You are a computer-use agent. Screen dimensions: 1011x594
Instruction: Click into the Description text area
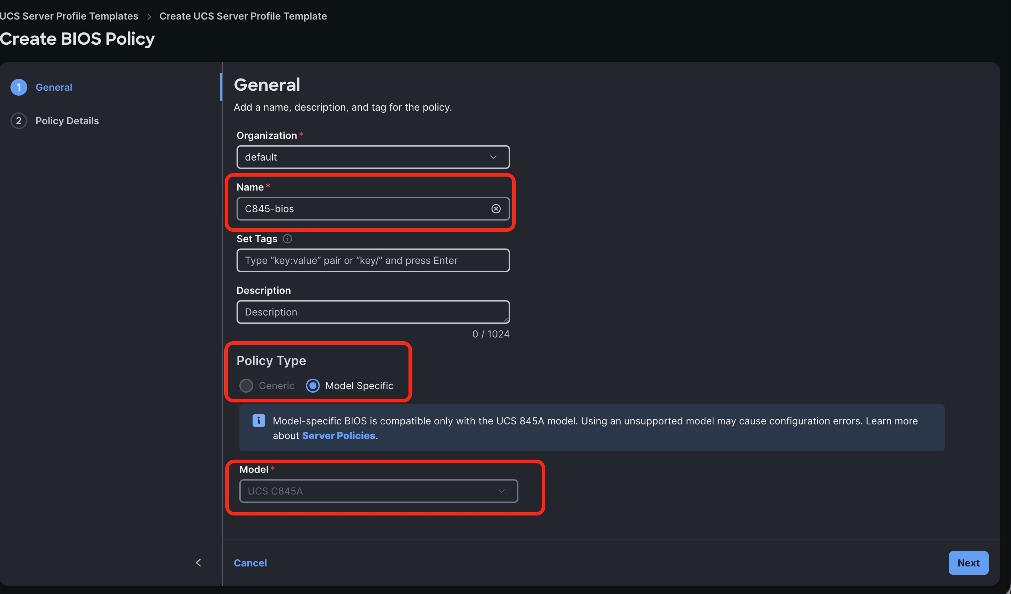(x=373, y=312)
